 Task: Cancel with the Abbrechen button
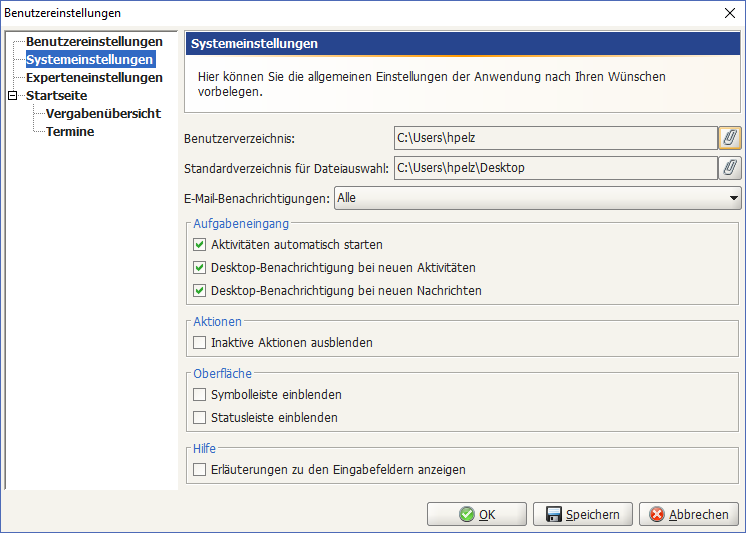(689, 514)
